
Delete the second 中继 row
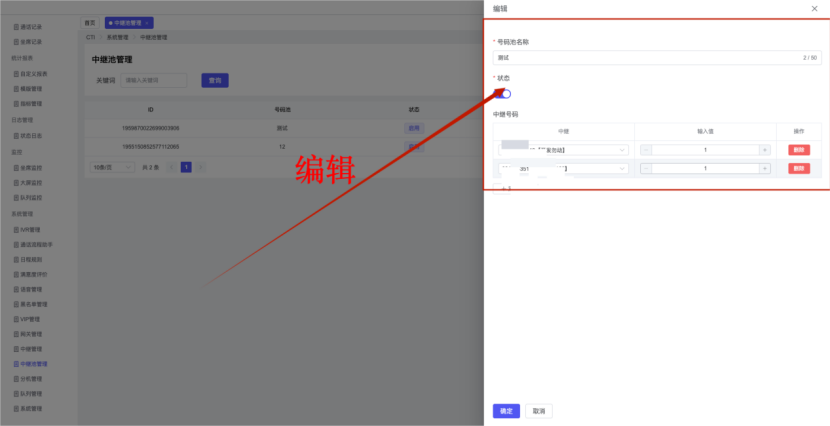click(799, 169)
